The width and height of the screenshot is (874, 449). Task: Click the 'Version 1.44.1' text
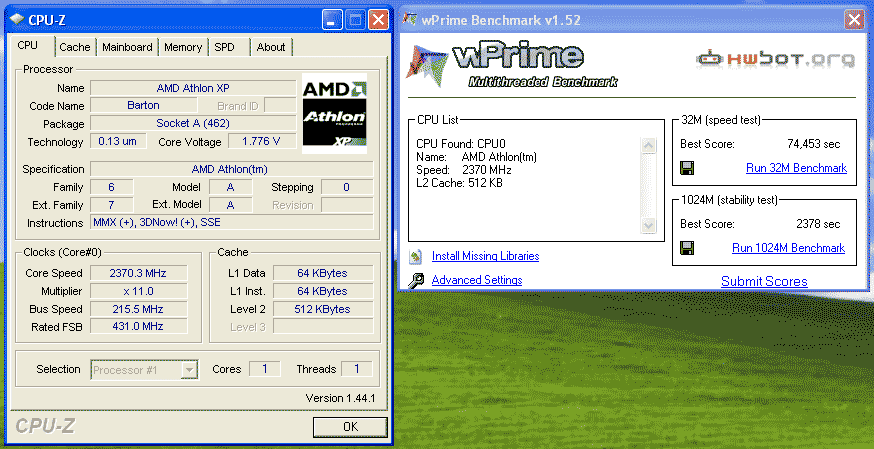(x=340, y=398)
